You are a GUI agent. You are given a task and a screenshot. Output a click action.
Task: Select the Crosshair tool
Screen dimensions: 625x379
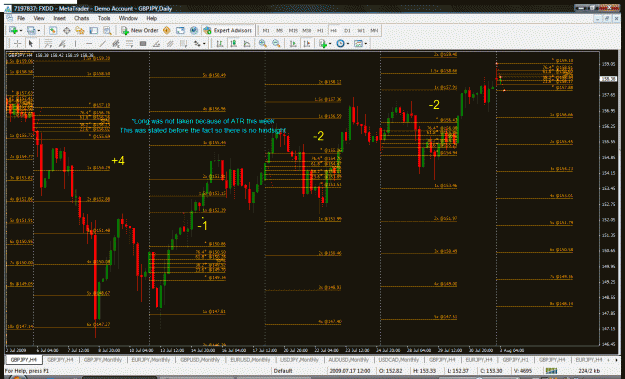tap(18, 44)
